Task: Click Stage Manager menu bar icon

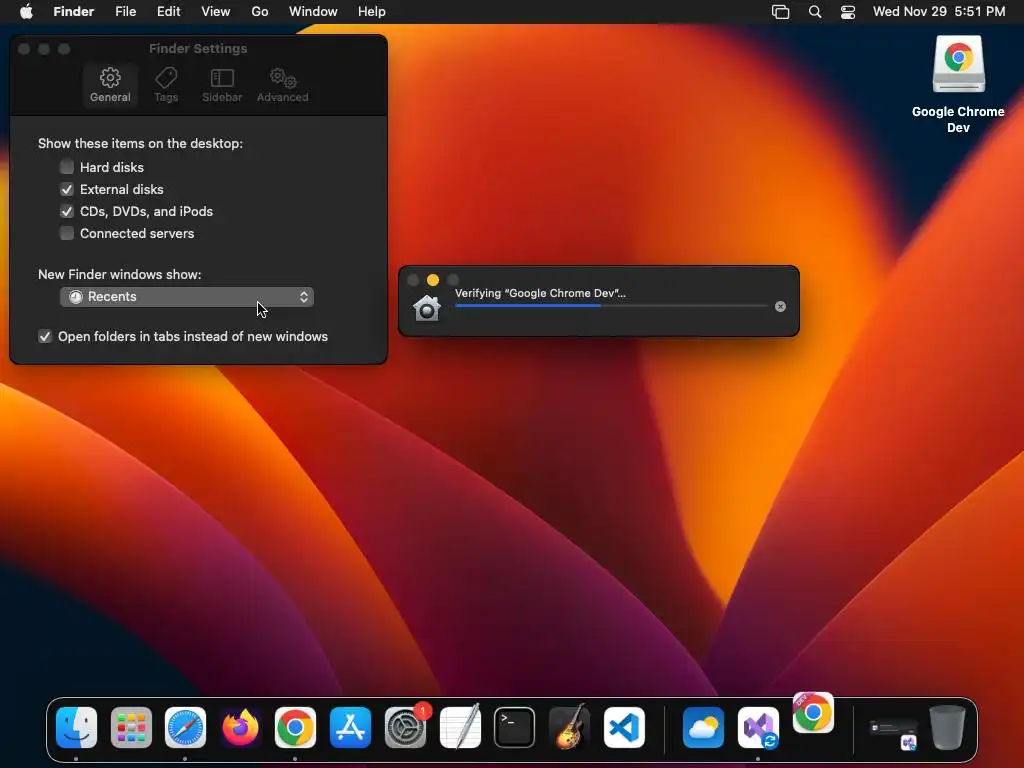Action: point(780,12)
